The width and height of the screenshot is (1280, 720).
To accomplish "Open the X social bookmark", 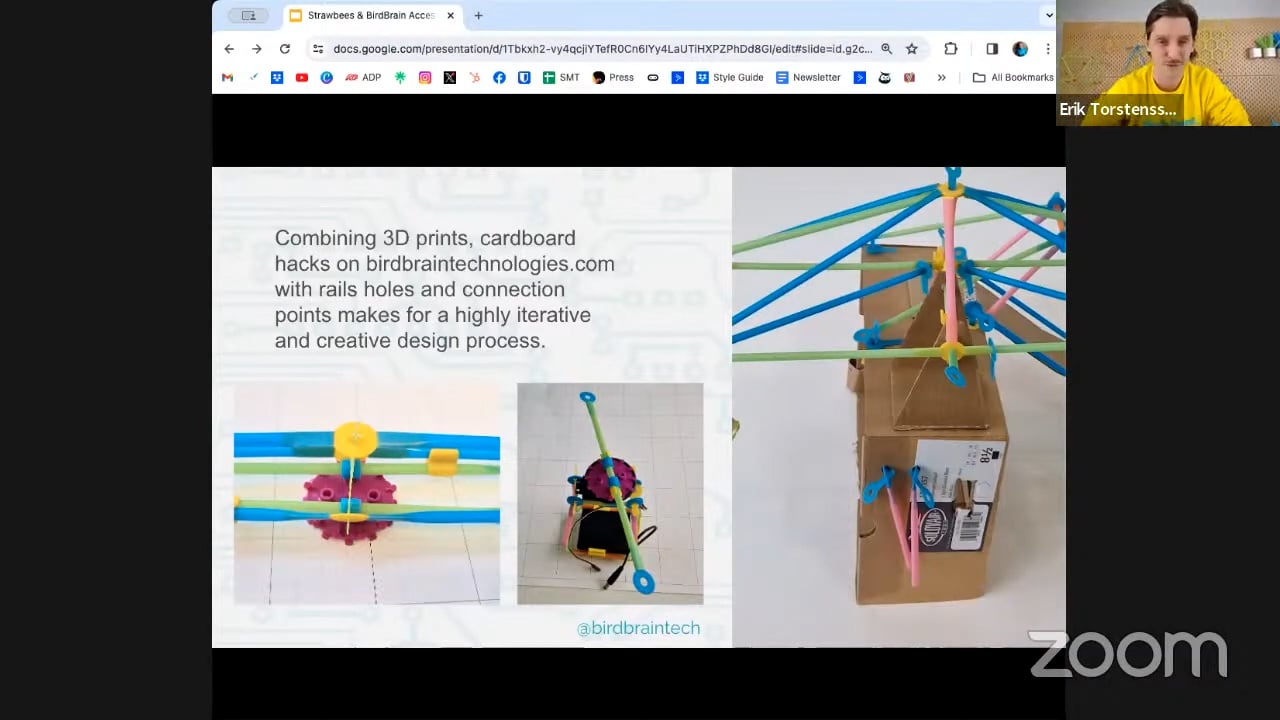I will click(x=449, y=77).
